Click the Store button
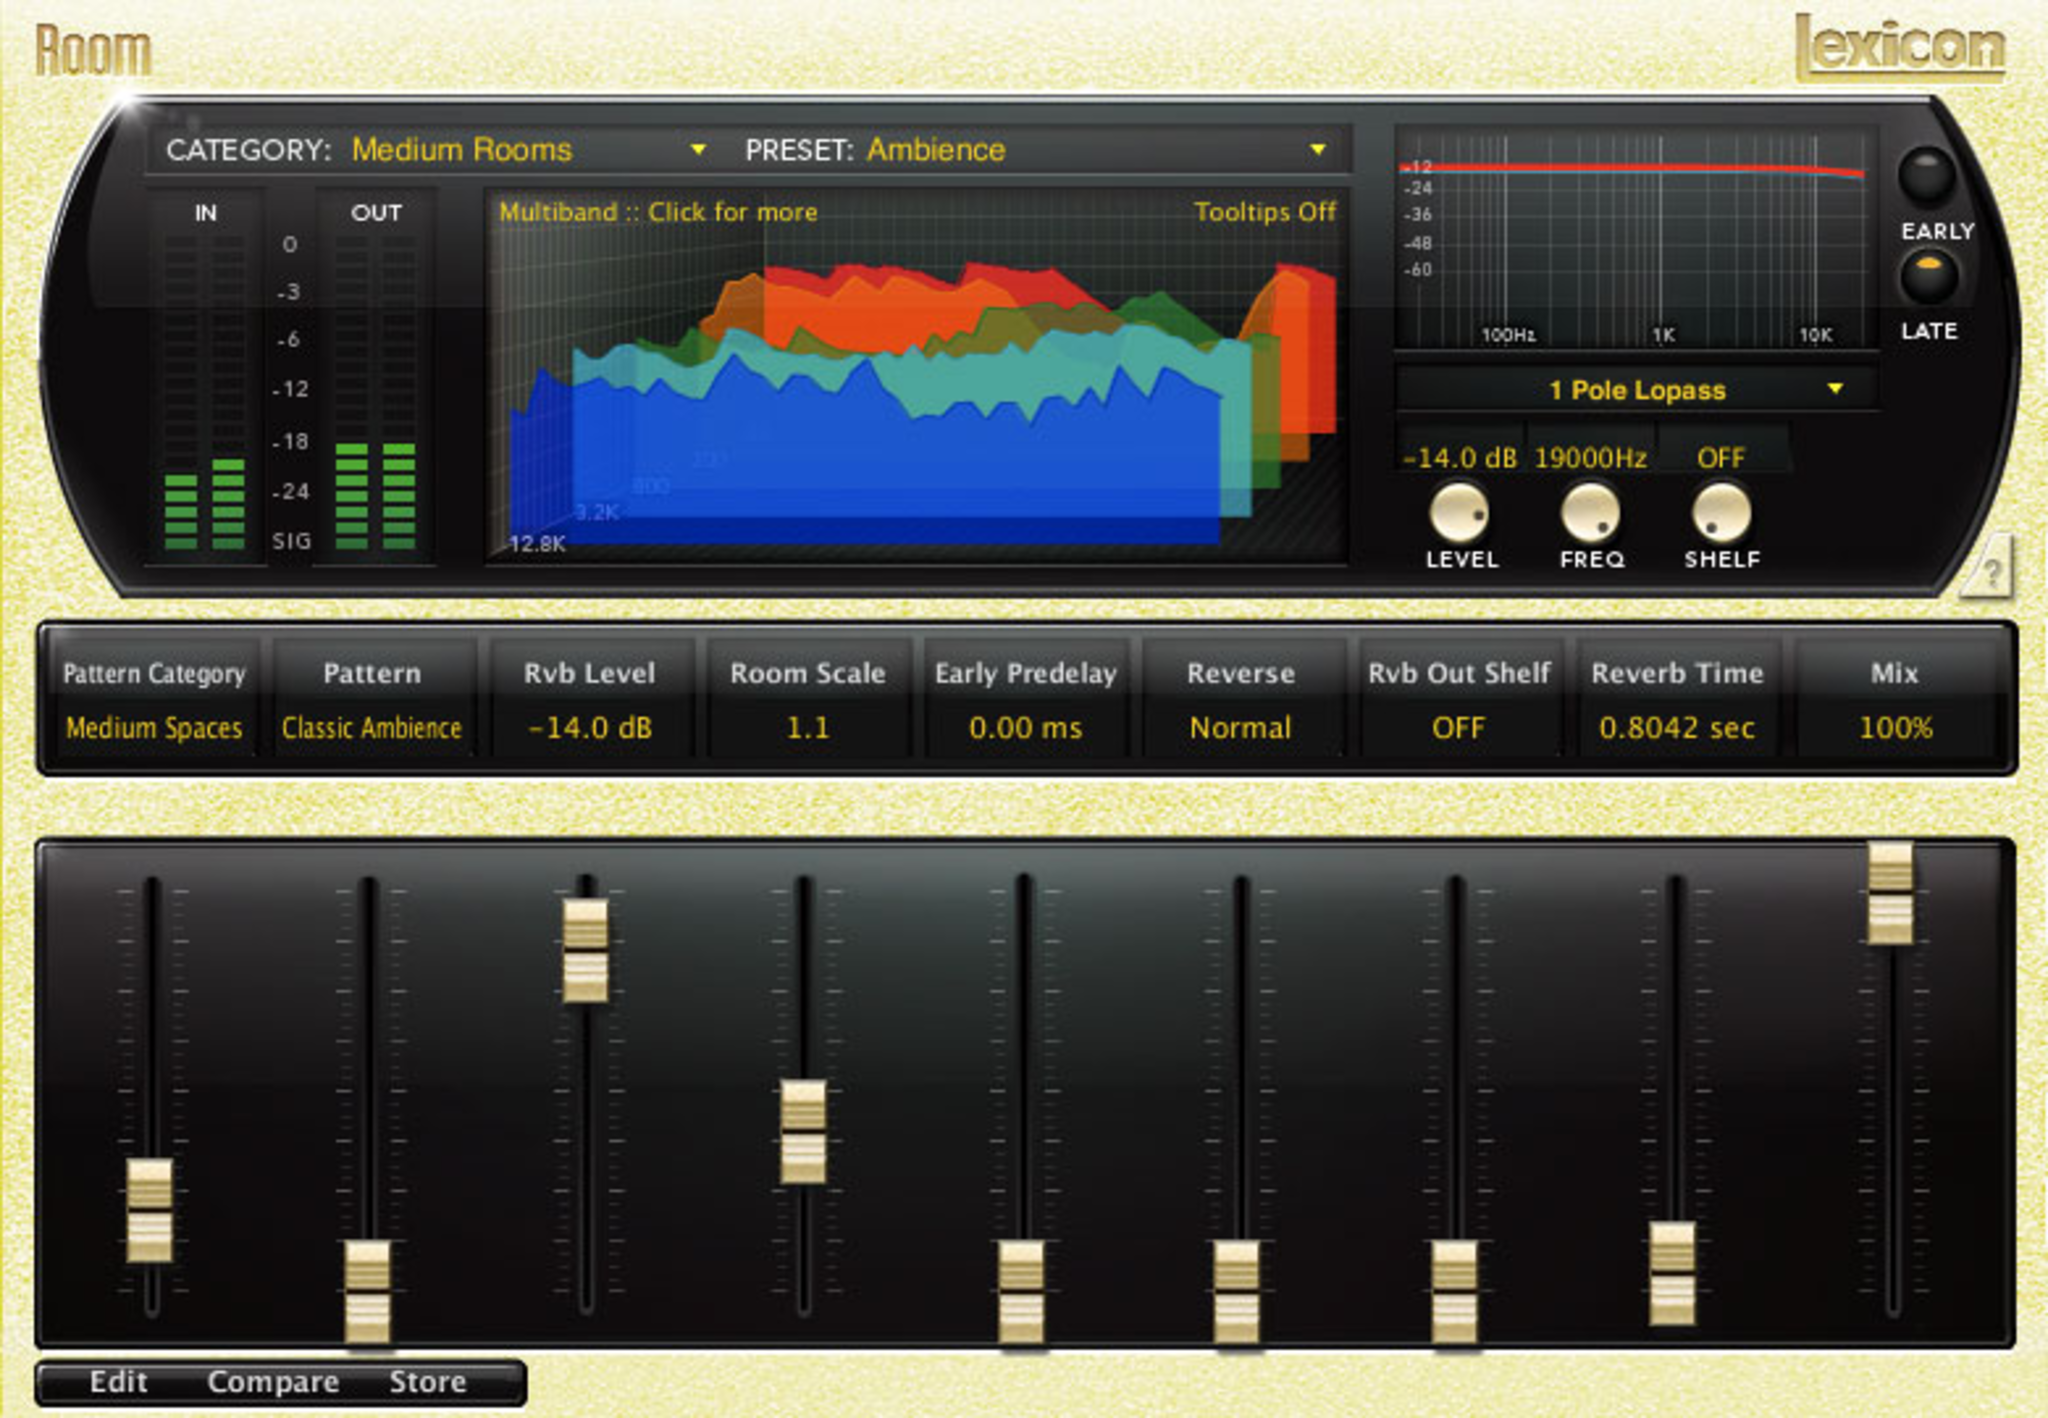The height and width of the screenshot is (1418, 2048). [x=428, y=1382]
